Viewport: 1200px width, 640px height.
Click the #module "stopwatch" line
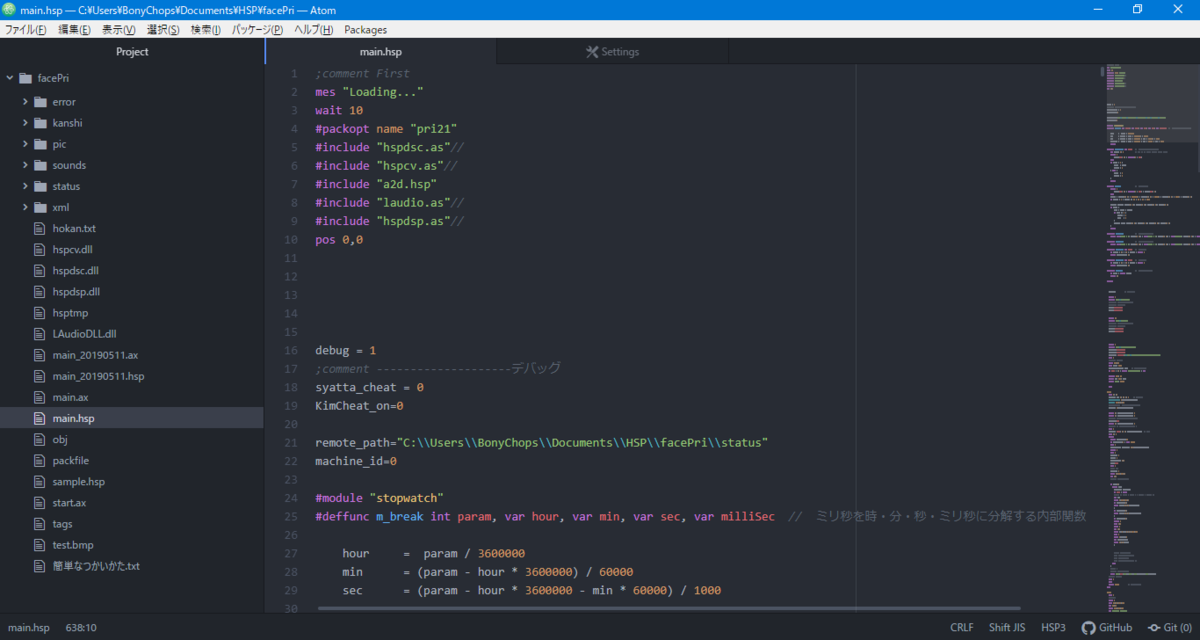point(379,498)
